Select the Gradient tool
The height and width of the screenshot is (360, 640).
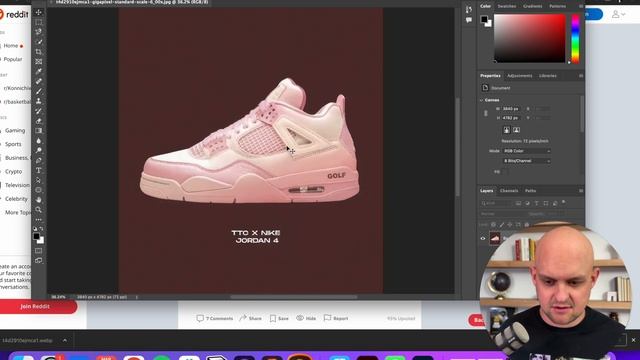39,131
